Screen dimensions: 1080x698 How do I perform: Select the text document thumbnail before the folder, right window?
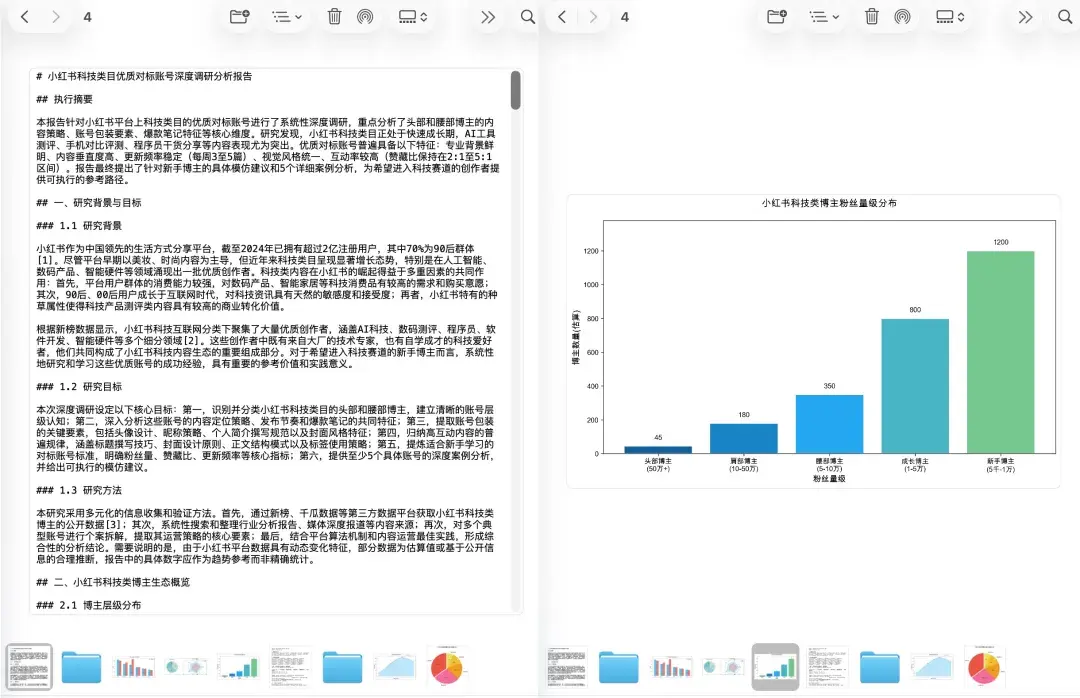tap(567, 667)
